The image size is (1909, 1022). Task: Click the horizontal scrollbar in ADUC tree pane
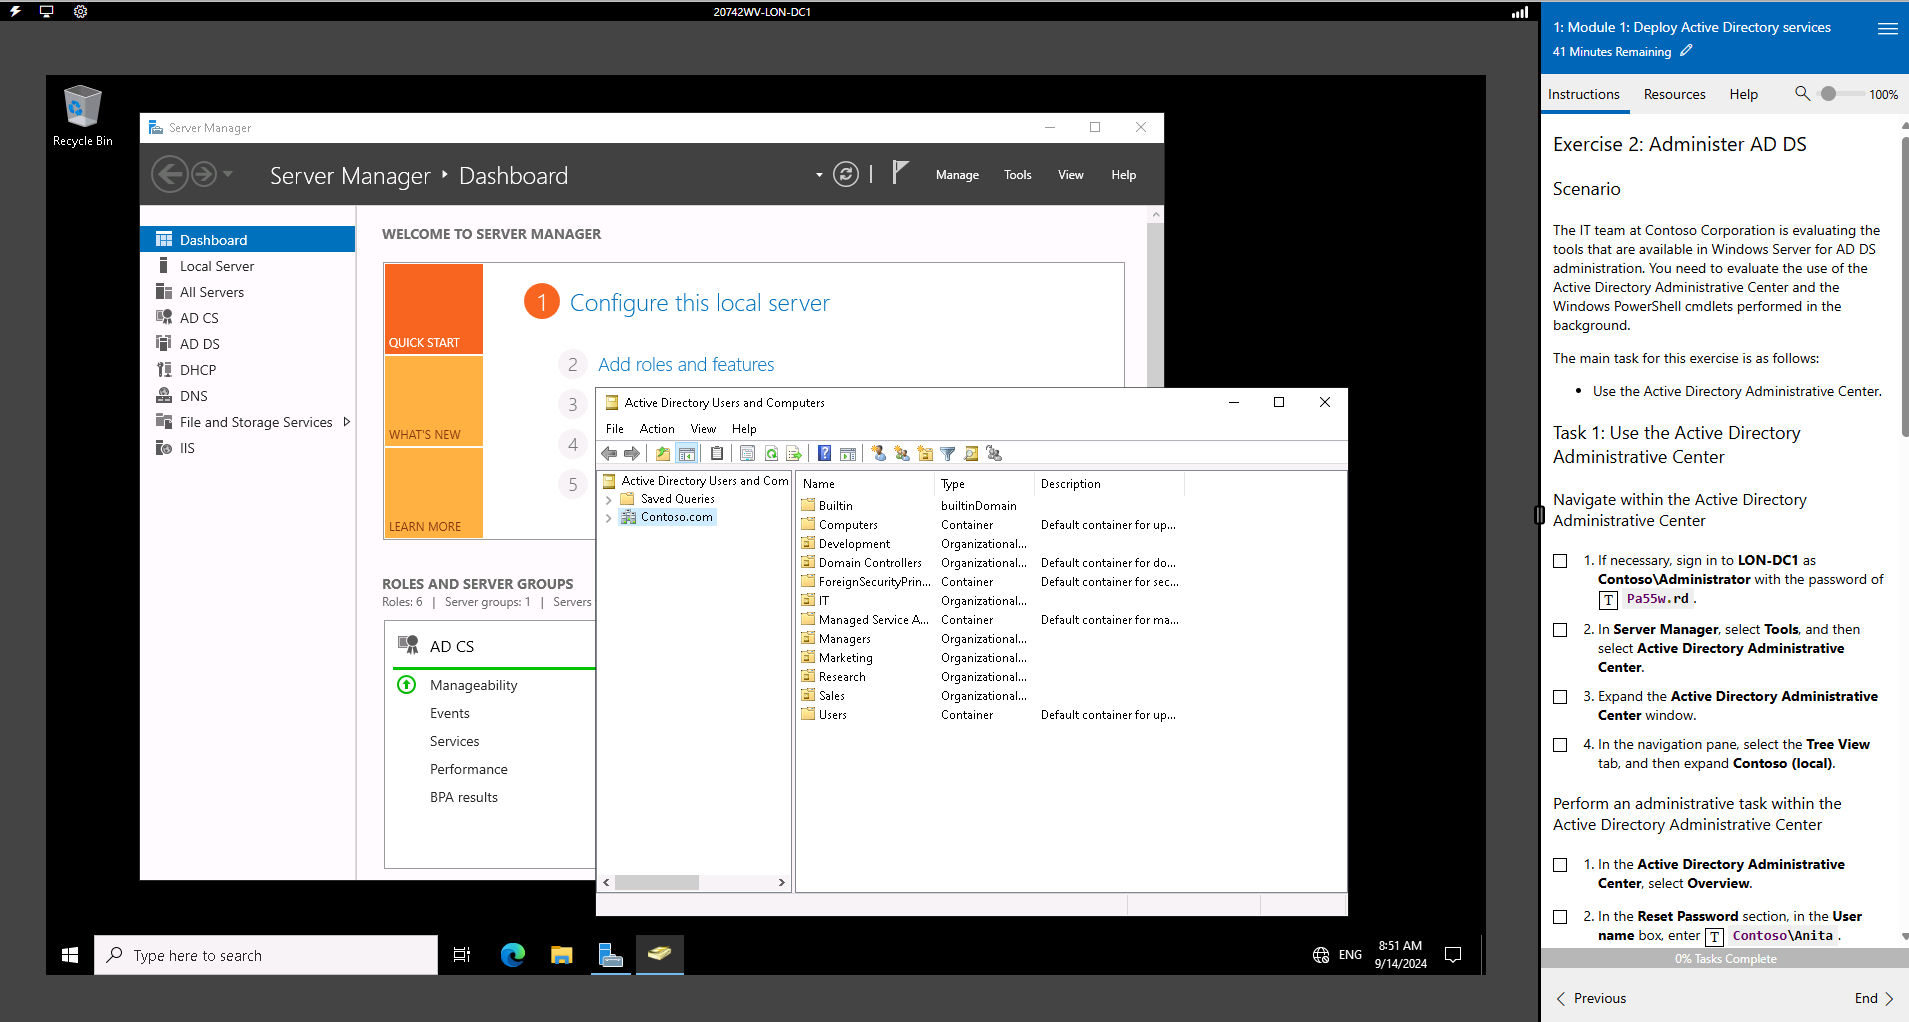pos(656,883)
